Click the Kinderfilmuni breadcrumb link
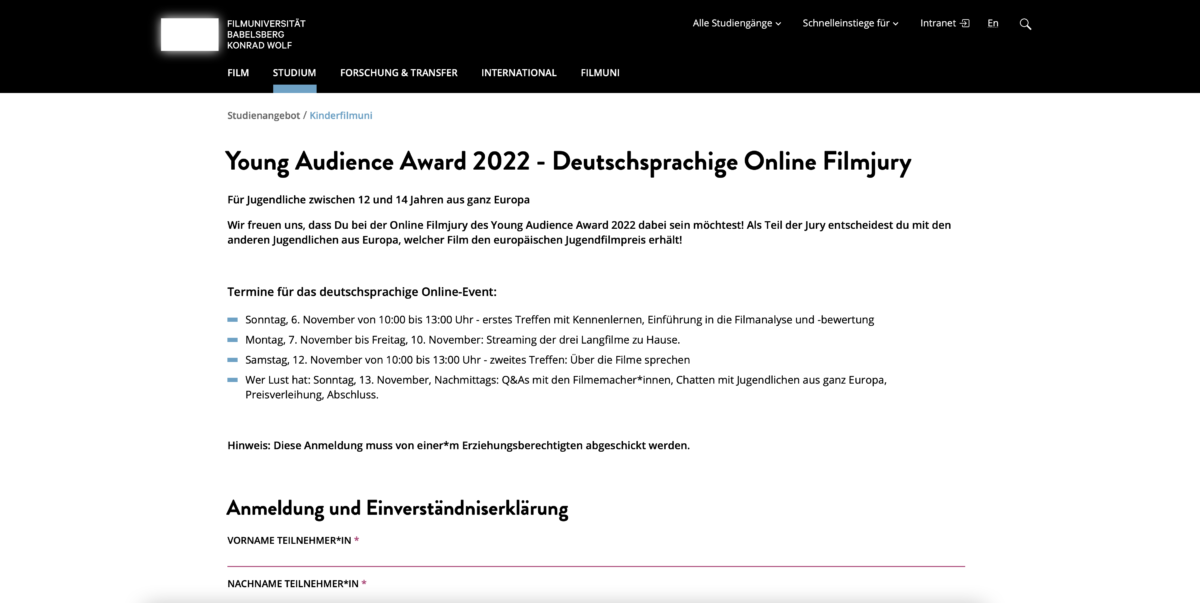Viewport: 1200px width, 603px height. click(x=341, y=115)
